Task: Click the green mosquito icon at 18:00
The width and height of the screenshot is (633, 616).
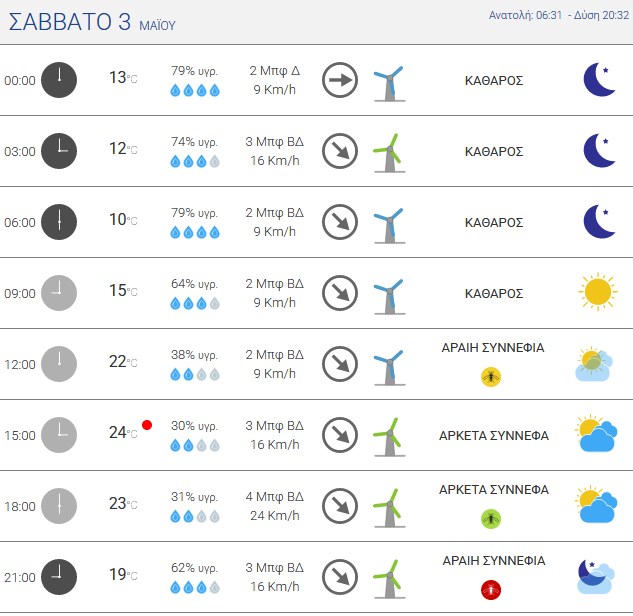Action: click(491, 519)
